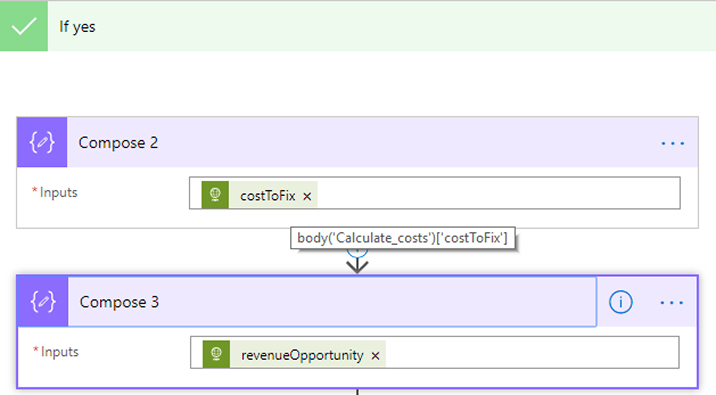Collapse the Compose 3 card via its title
Viewport: 716px width, 395px height.
coord(119,302)
